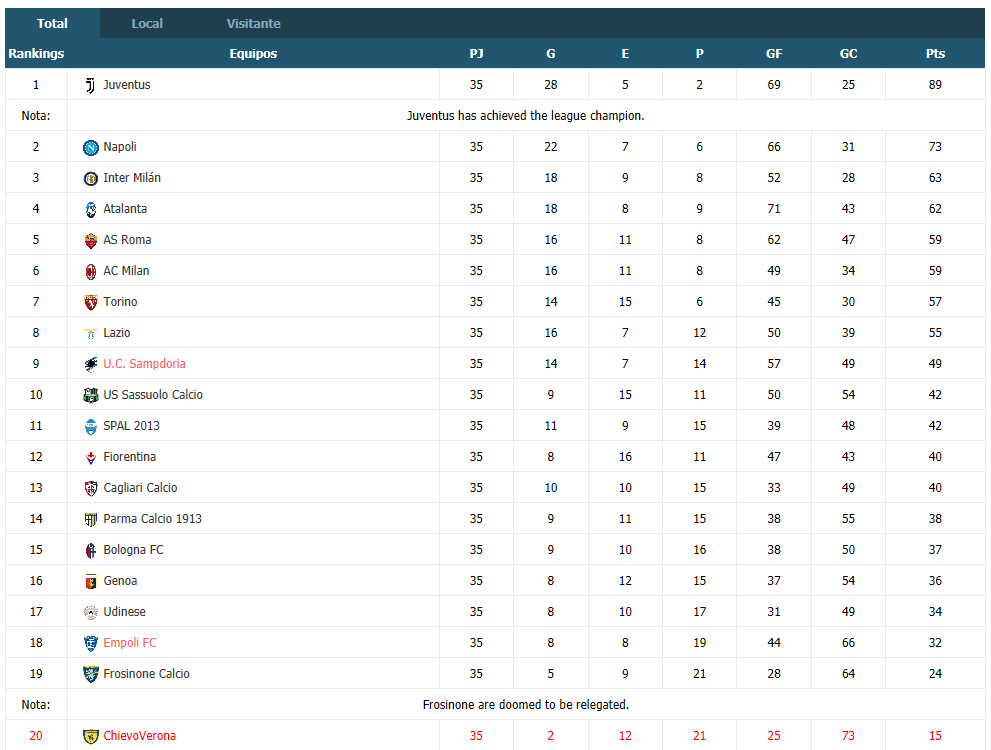The width and height of the screenshot is (991, 750).
Task: Click the G column header
Action: pyautogui.click(x=551, y=53)
